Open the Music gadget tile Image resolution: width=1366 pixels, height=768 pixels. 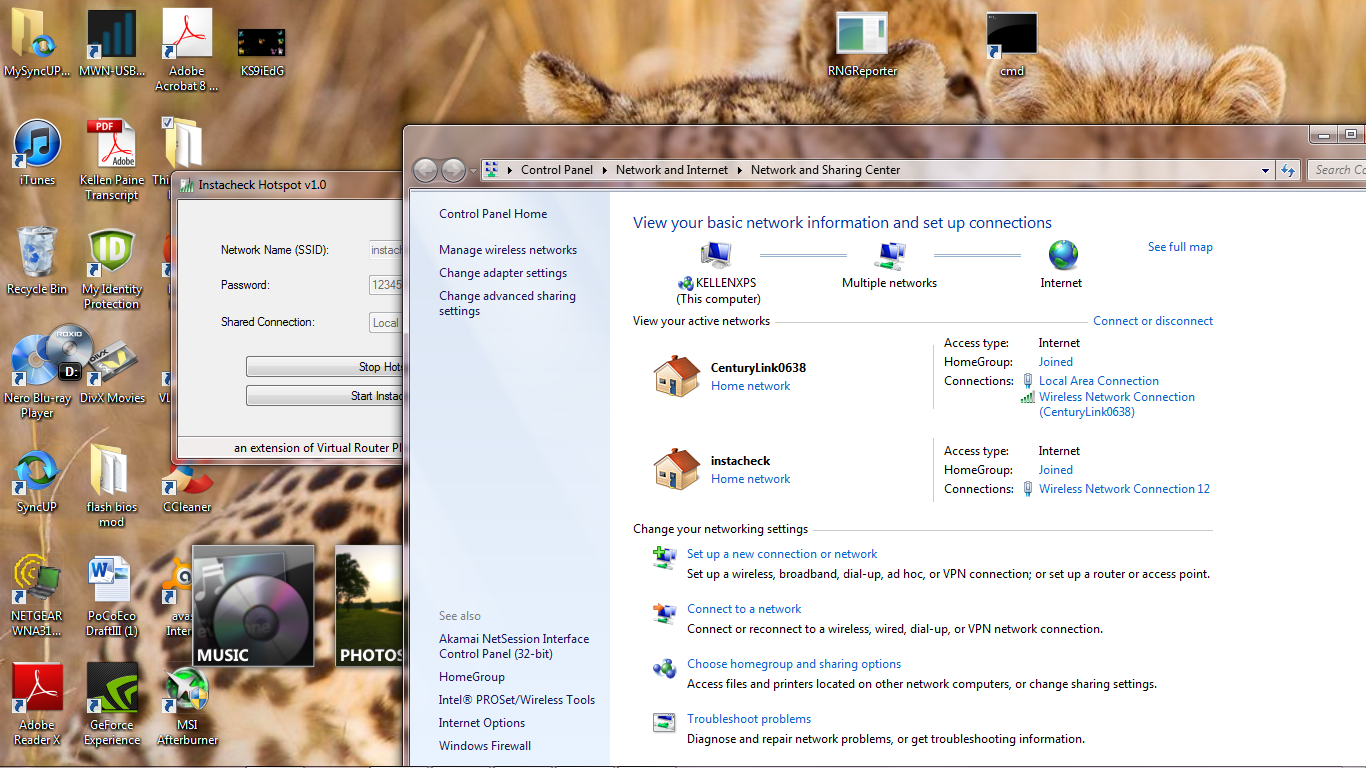[253, 606]
